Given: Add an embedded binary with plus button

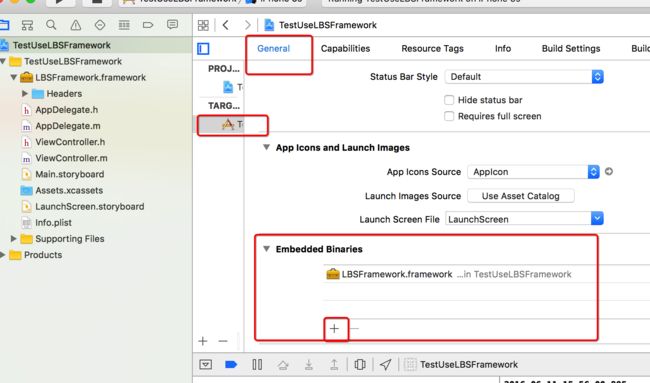Looking at the screenshot, I should 334,329.
